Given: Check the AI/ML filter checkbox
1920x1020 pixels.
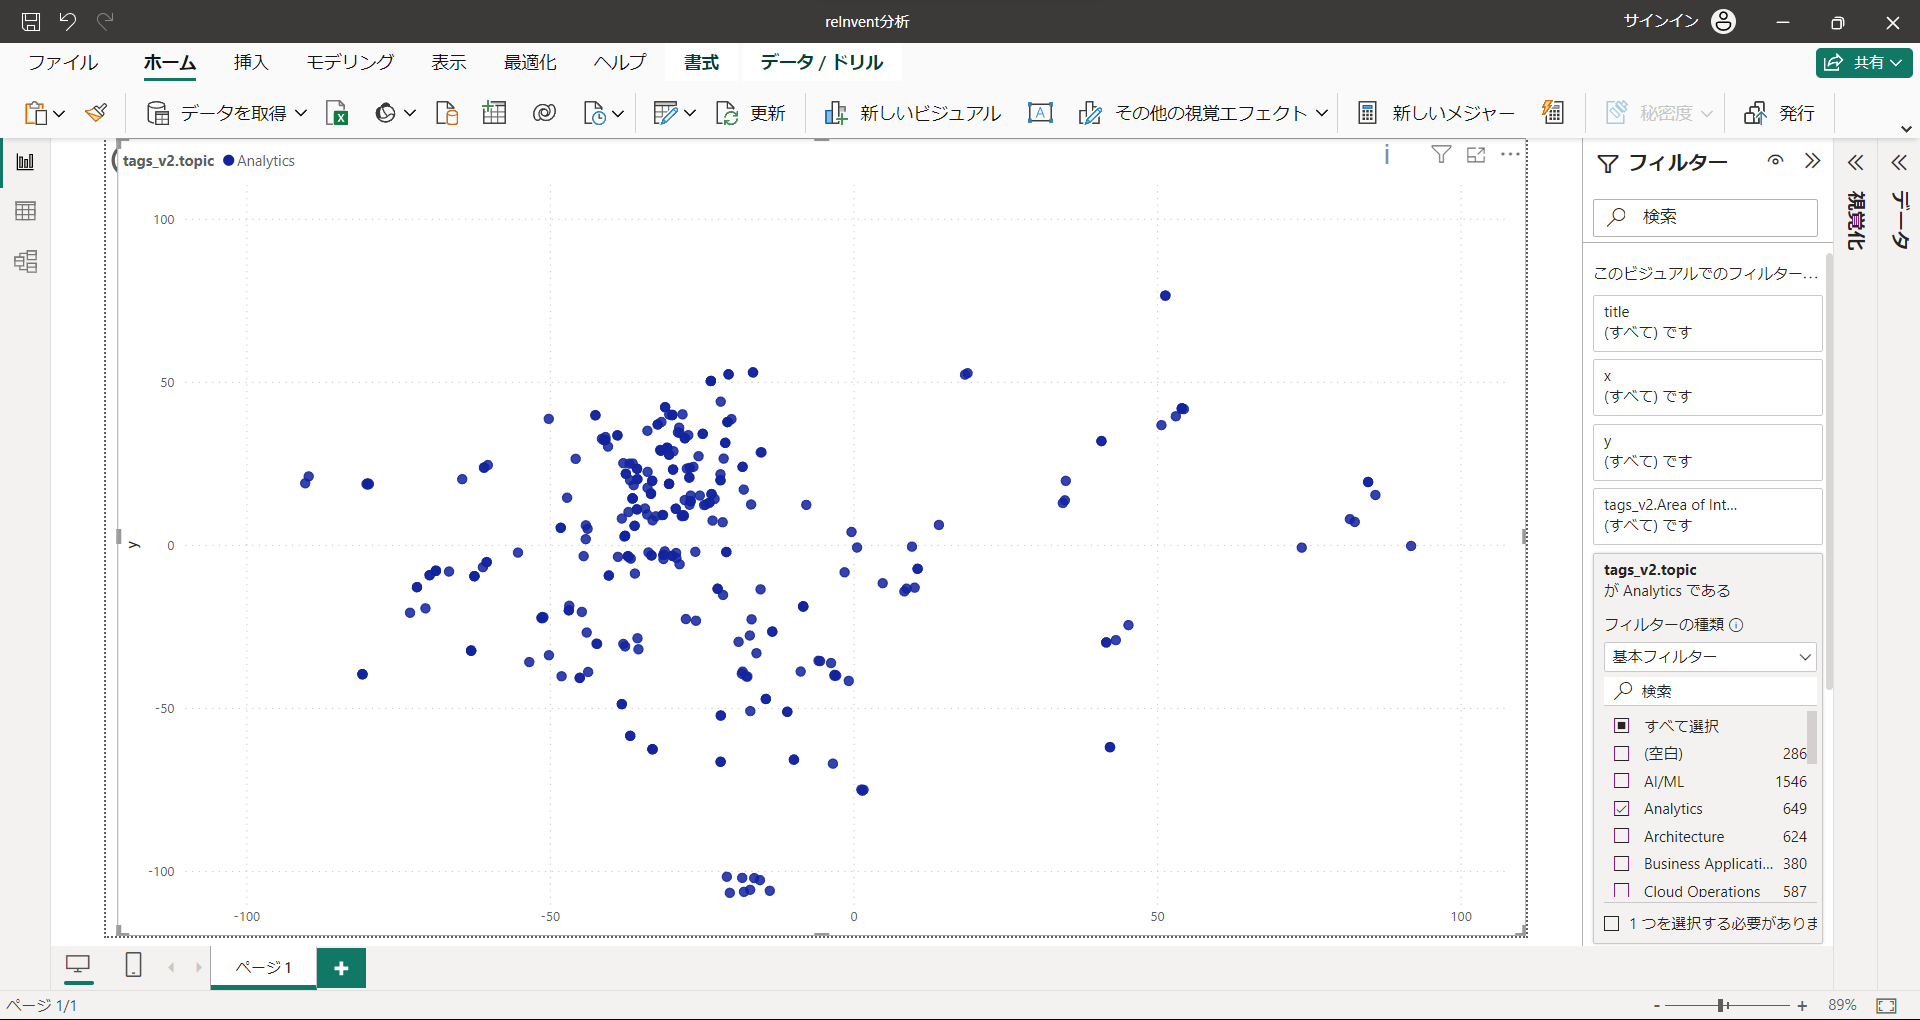Looking at the screenshot, I should [x=1622, y=781].
